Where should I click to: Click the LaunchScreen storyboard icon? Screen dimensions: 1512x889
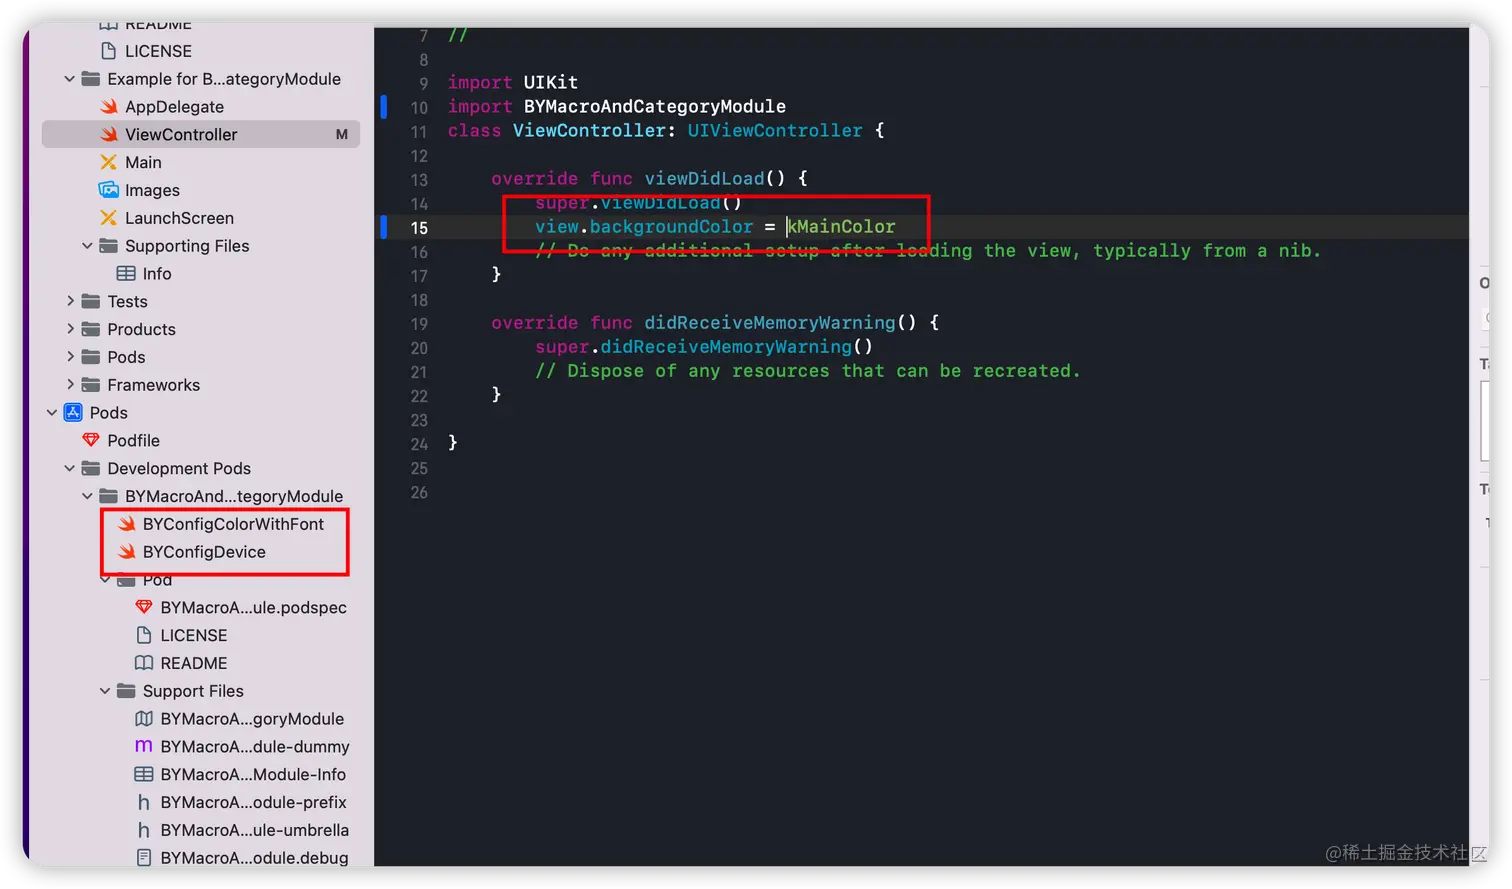[x=109, y=218]
